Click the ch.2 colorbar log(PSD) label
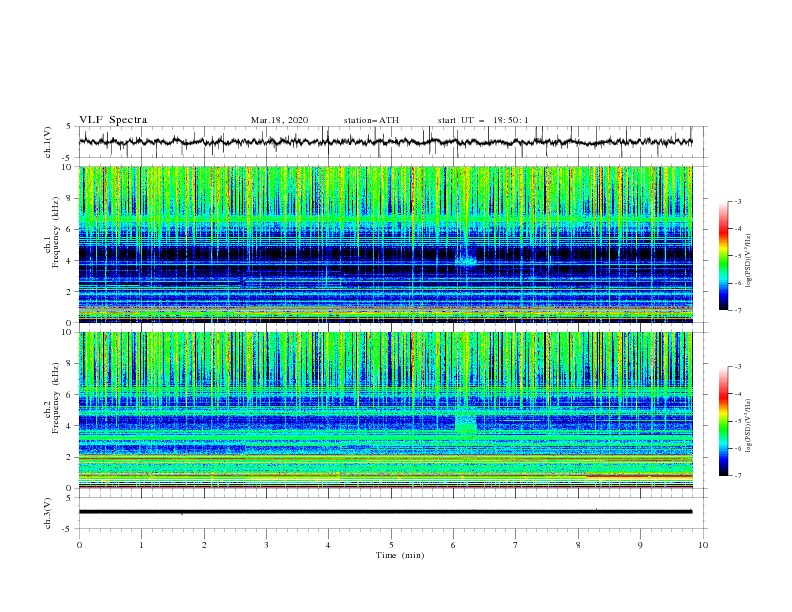The image size is (792, 612). click(x=749, y=426)
